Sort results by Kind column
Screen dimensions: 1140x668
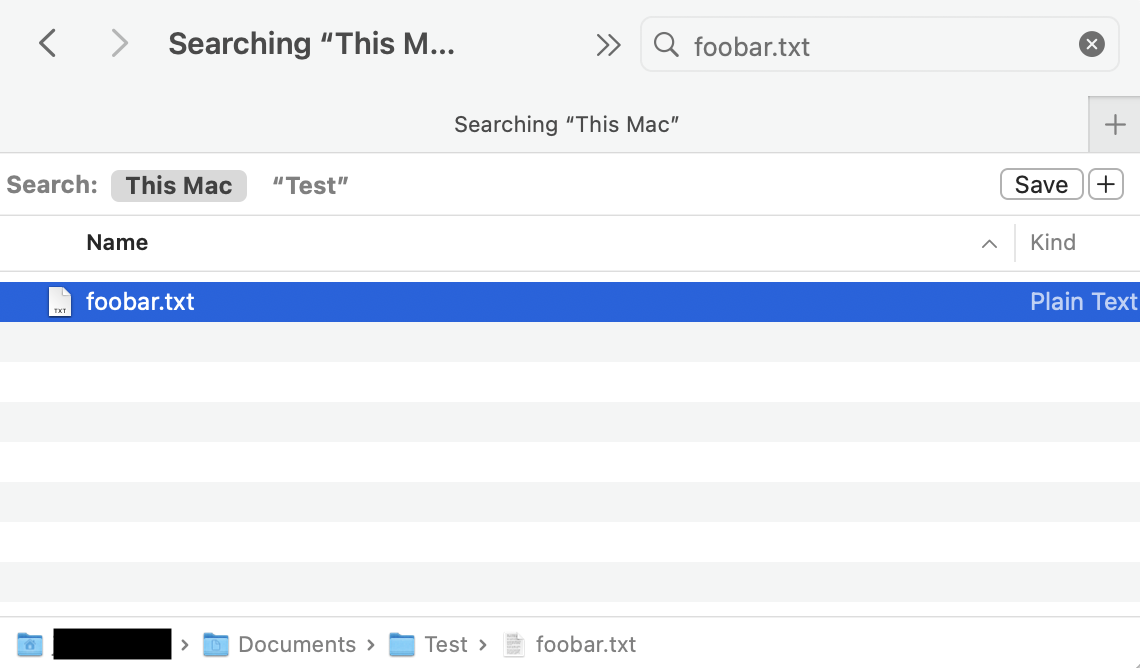click(x=1053, y=243)
